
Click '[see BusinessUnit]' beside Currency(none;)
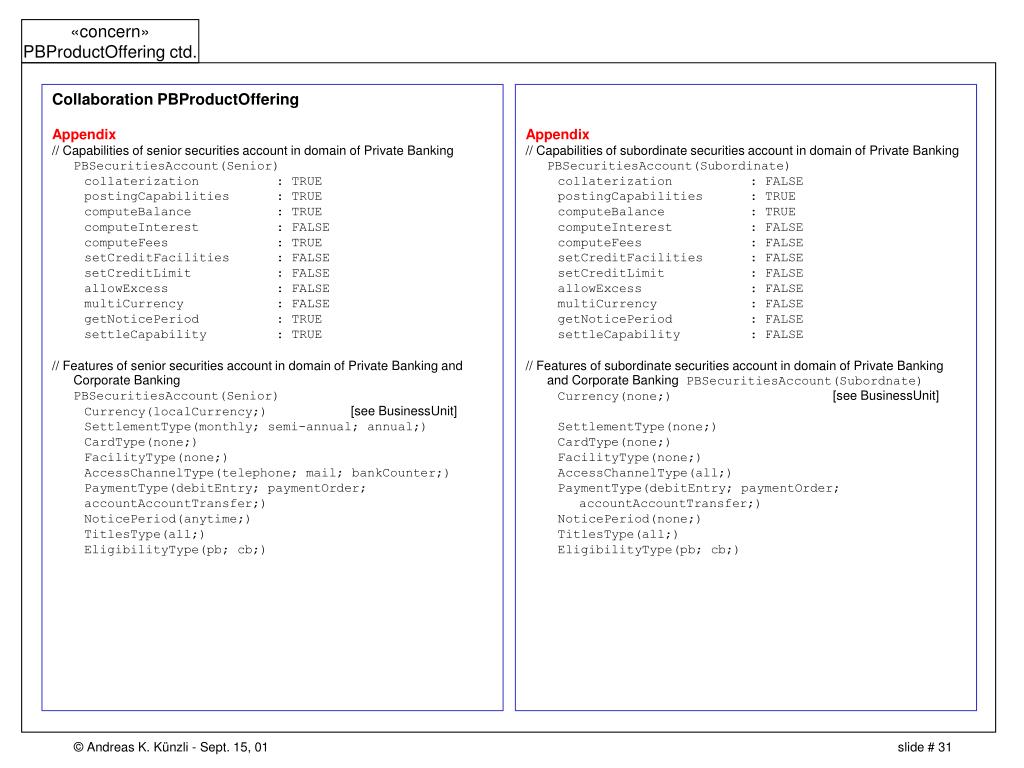(x=886, y=396)
